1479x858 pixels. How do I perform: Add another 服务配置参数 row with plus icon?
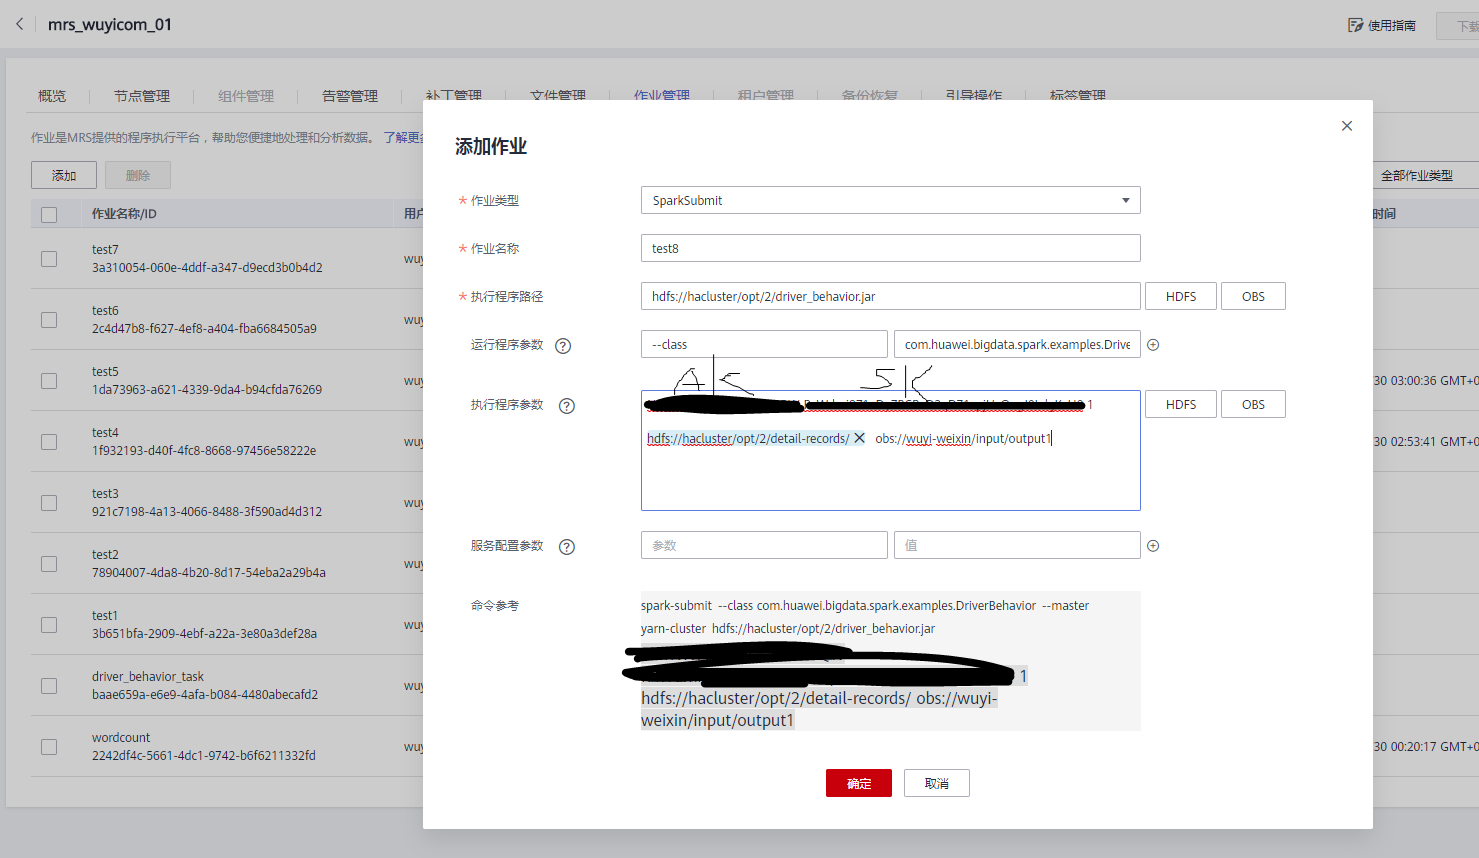click(1153, 546)
